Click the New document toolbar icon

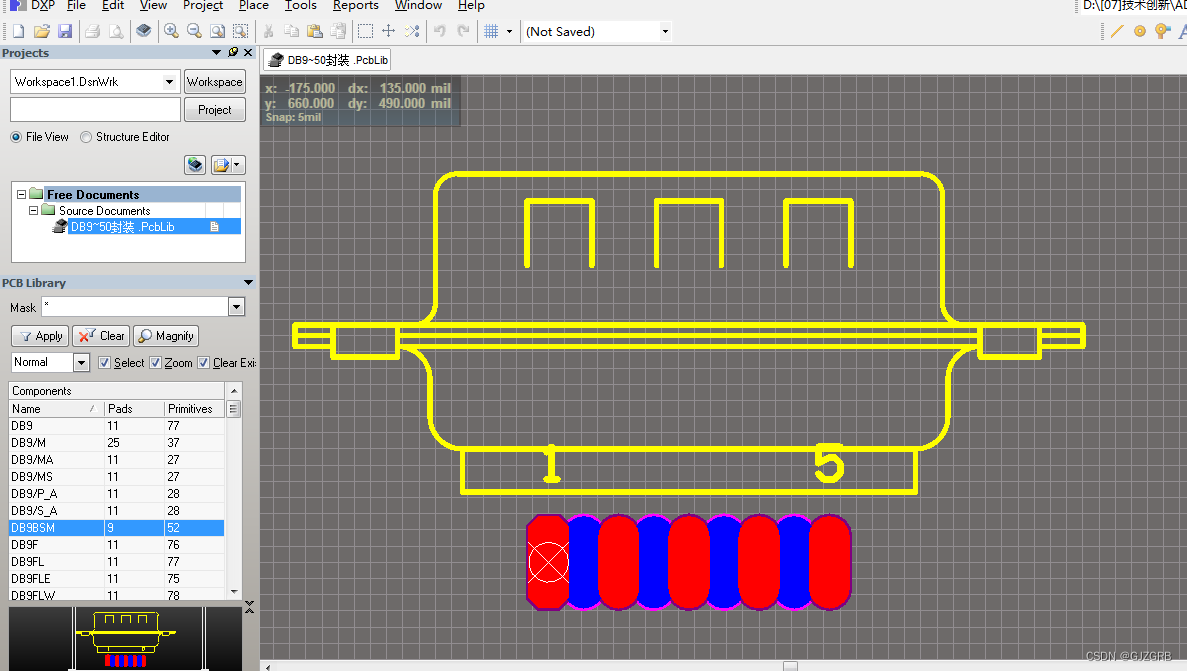pos(19,31)
